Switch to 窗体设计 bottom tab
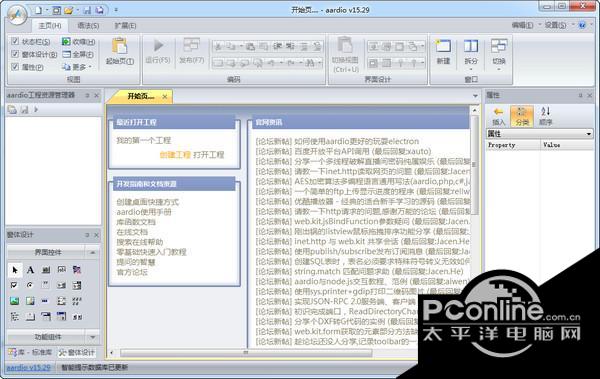 (77, 352)
